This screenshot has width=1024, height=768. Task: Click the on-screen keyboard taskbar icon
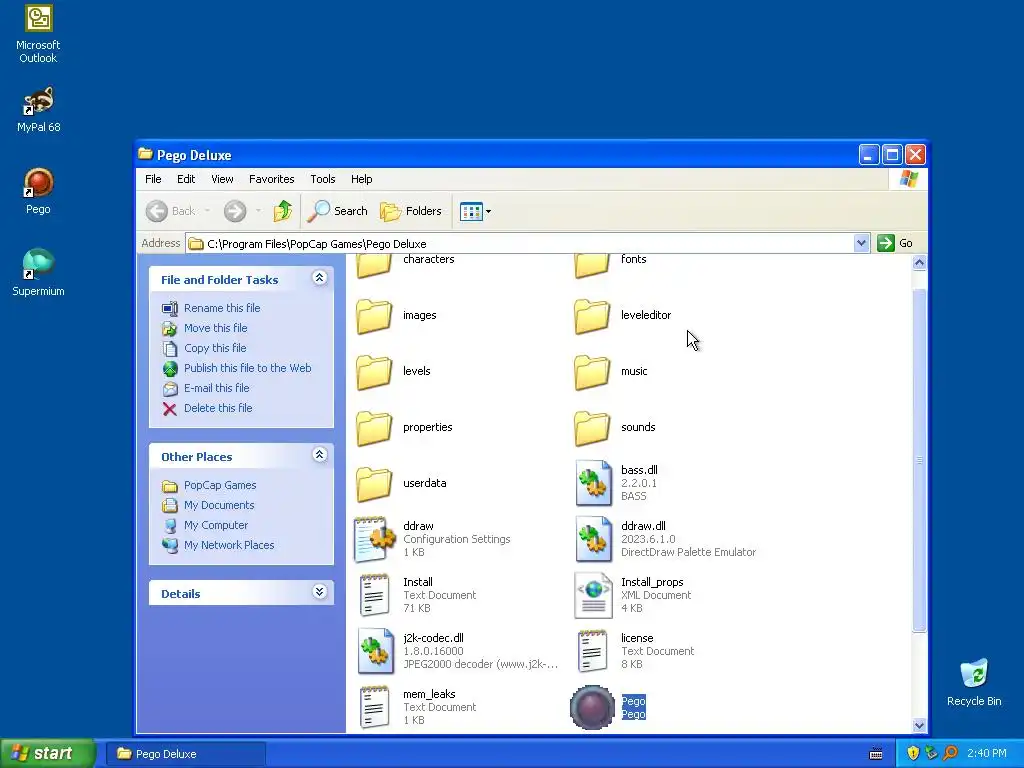pyautogui.click(x=876, y=754)
